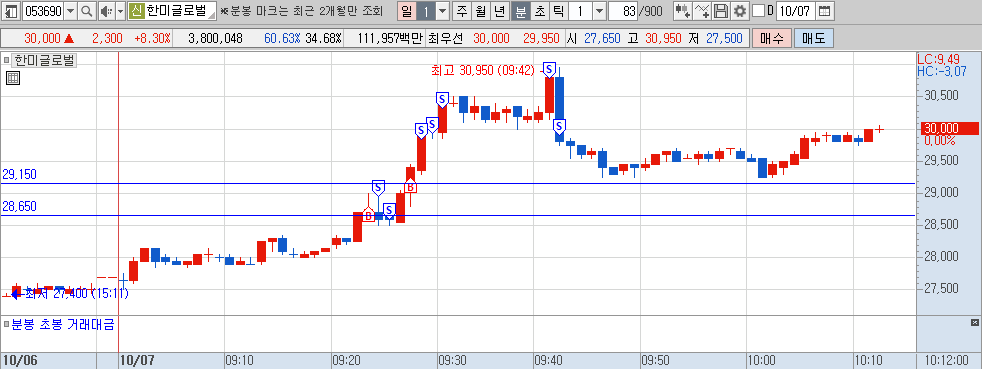
Task: Open chart settings gear icon
Action: tap(740, 11)
